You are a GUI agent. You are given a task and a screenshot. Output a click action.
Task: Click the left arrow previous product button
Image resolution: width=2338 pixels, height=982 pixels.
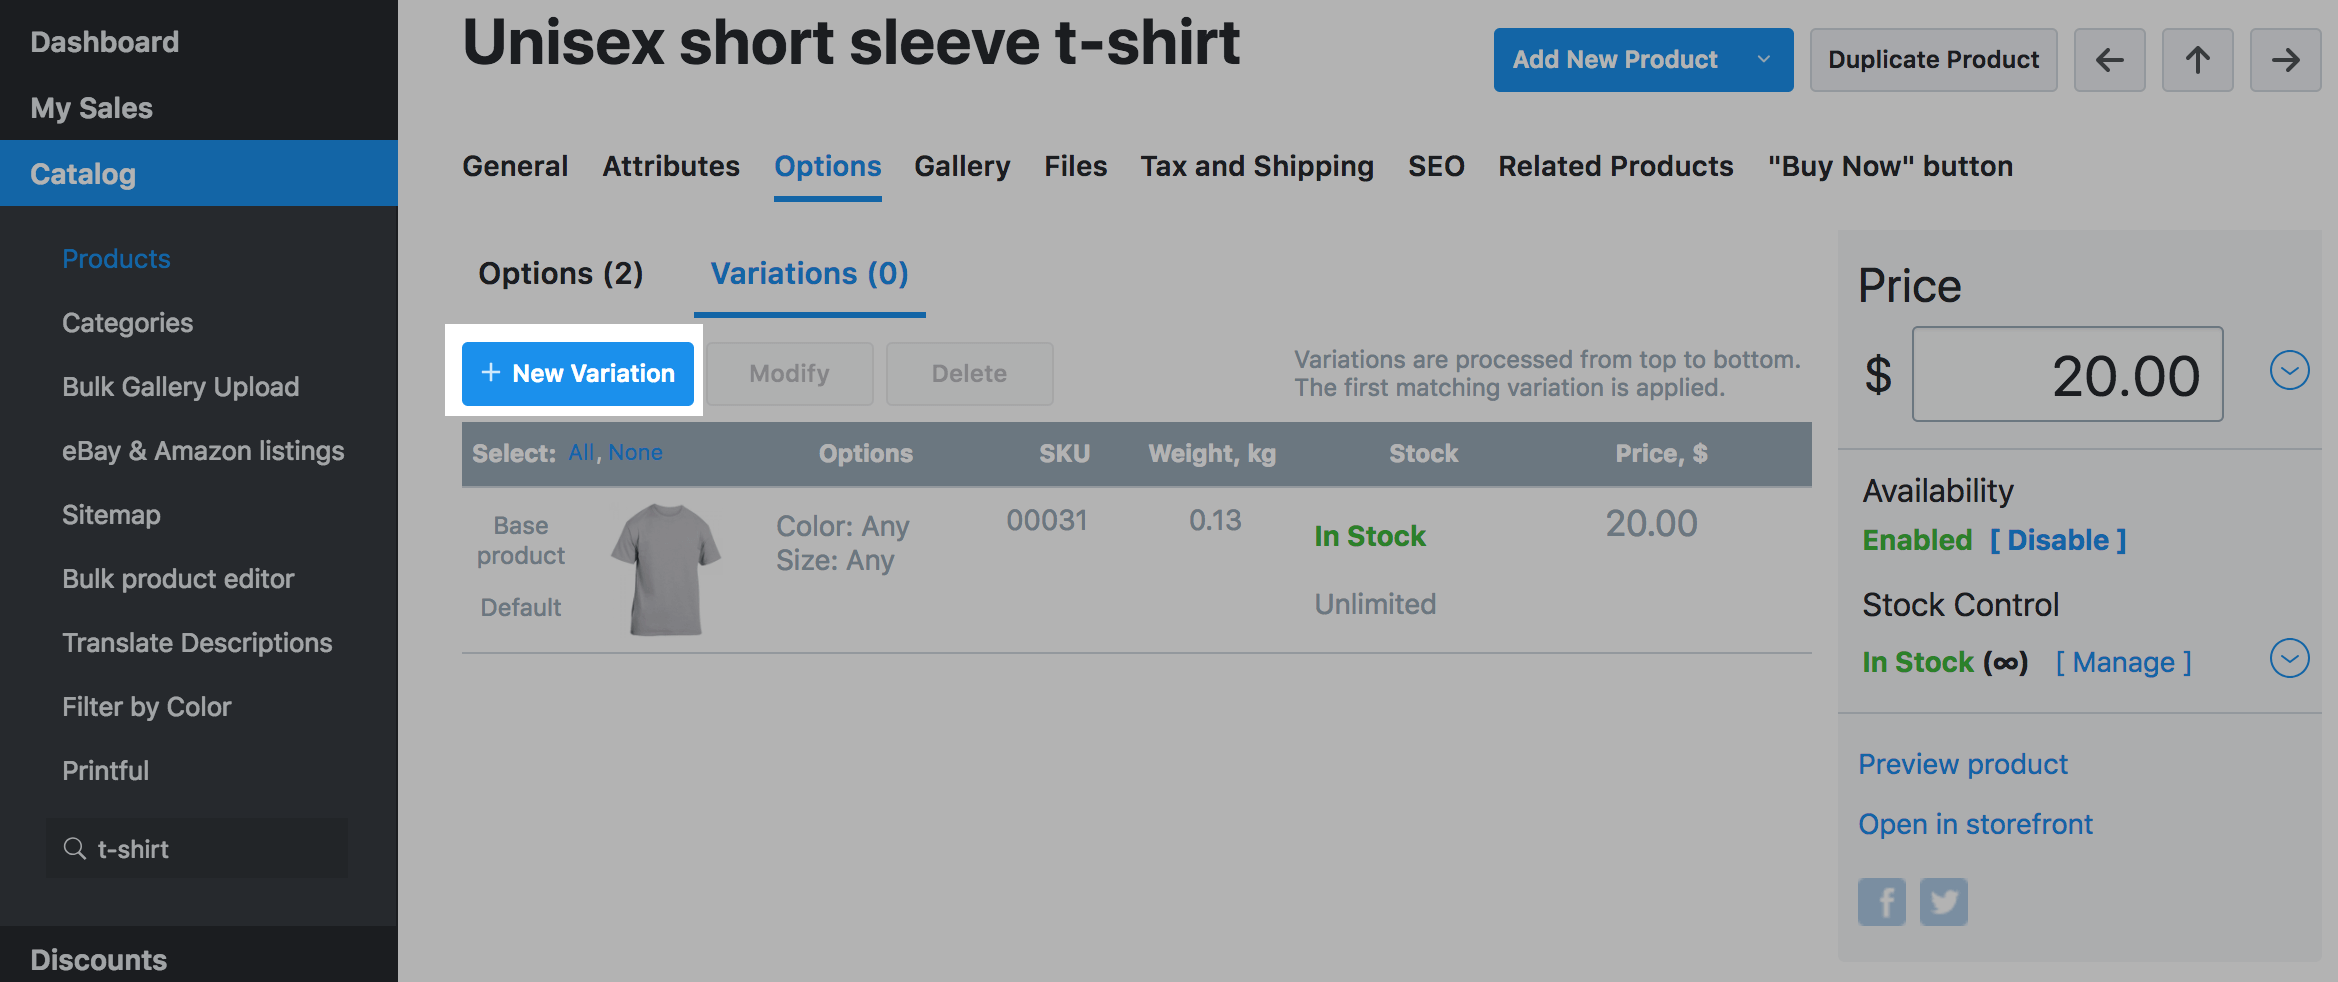[x=2109, y=60]
